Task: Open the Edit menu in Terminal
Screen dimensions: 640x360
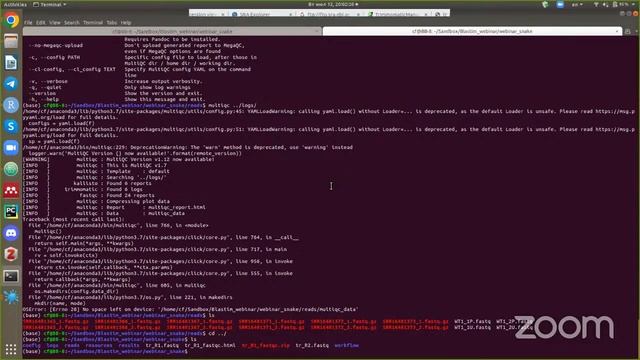Action: point(40,22)
